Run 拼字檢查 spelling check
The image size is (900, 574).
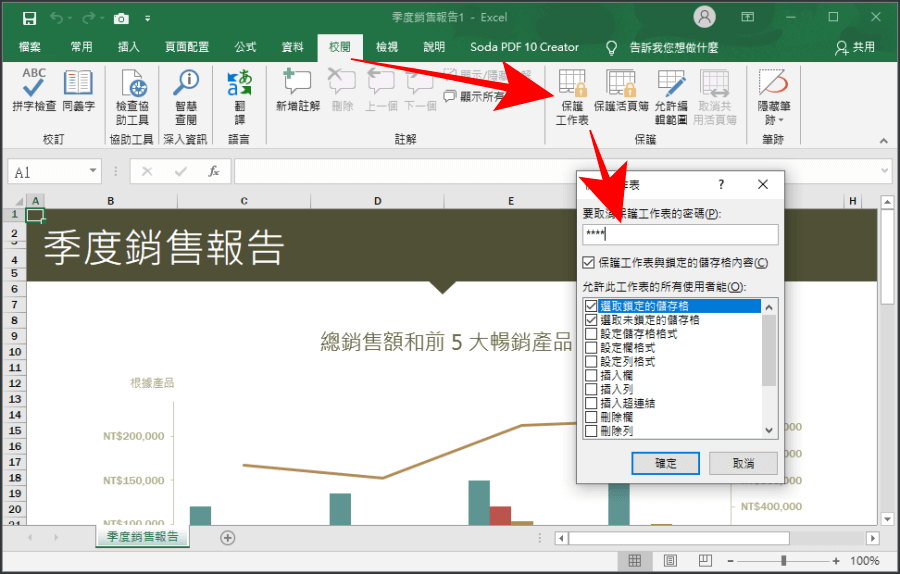[34, 90]
